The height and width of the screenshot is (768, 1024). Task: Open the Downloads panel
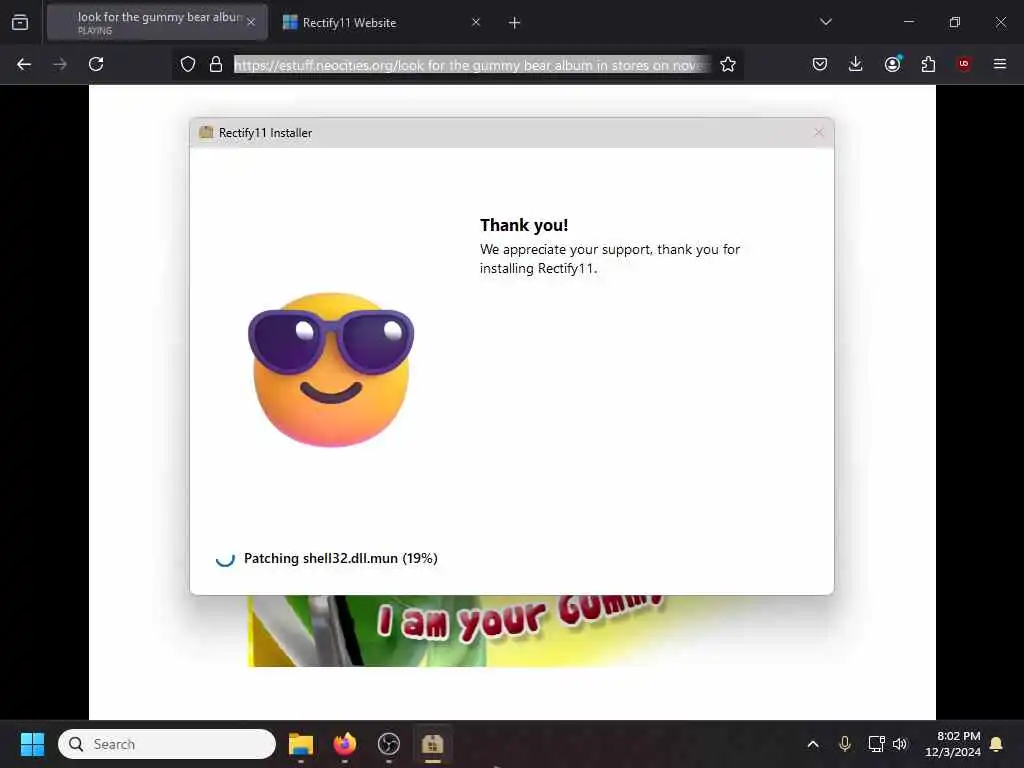coord(856,64)
